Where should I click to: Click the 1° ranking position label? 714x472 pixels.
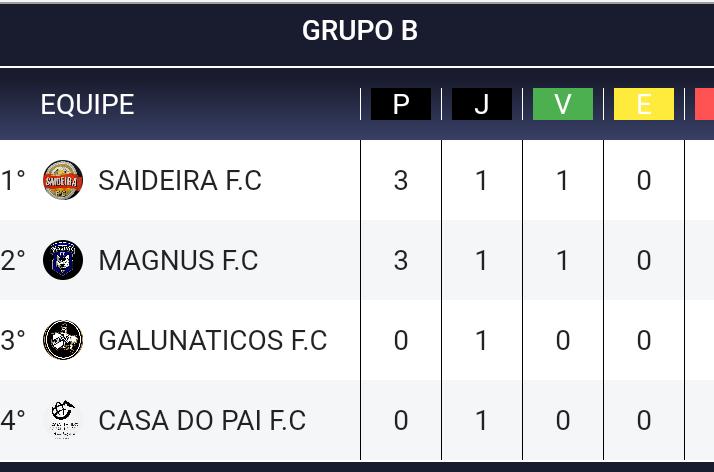coord(13,180)
